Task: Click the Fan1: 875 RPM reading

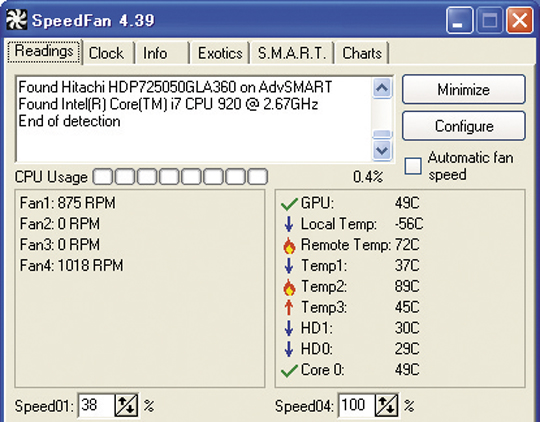Action: tap(68, 203)
